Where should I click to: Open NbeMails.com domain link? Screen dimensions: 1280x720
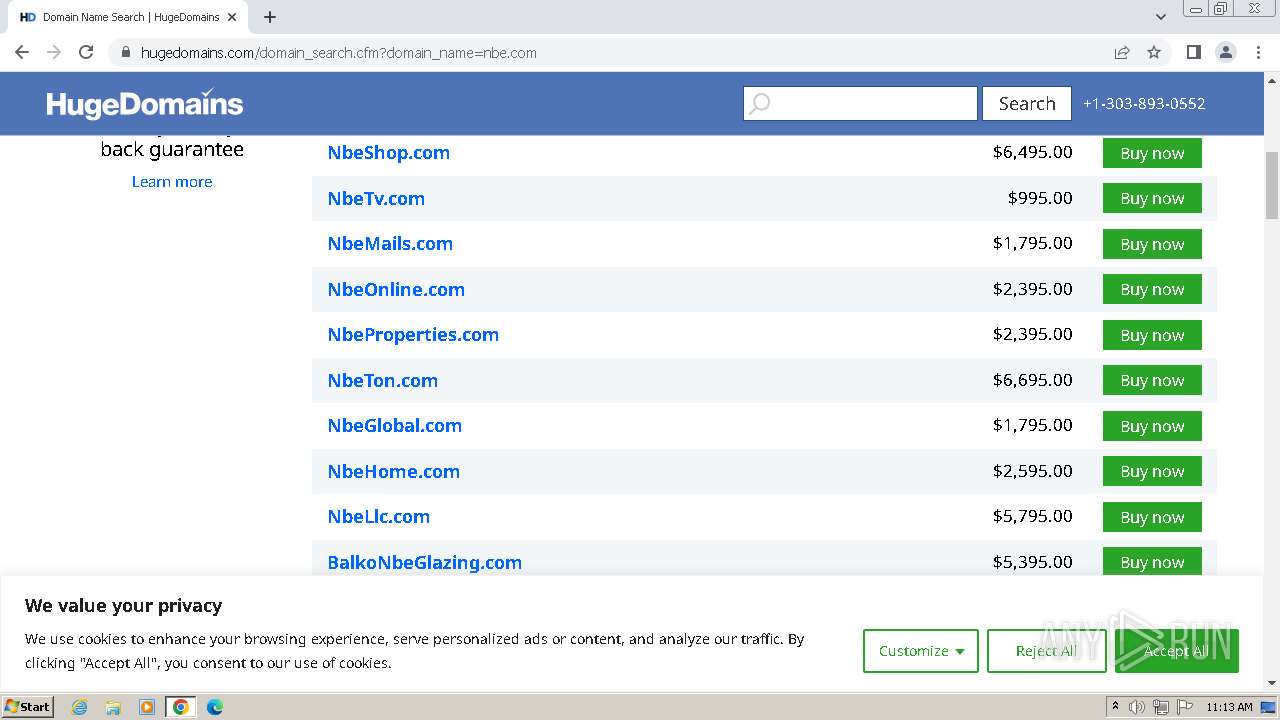(x=390, y=244)
